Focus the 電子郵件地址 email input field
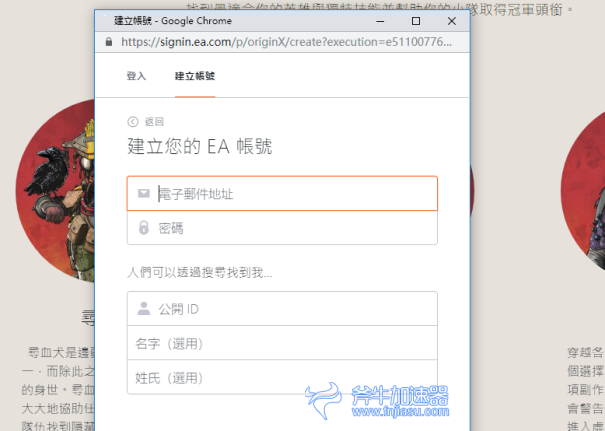The height and width of the screenshot is (431, 605). (x=282, y=194)
